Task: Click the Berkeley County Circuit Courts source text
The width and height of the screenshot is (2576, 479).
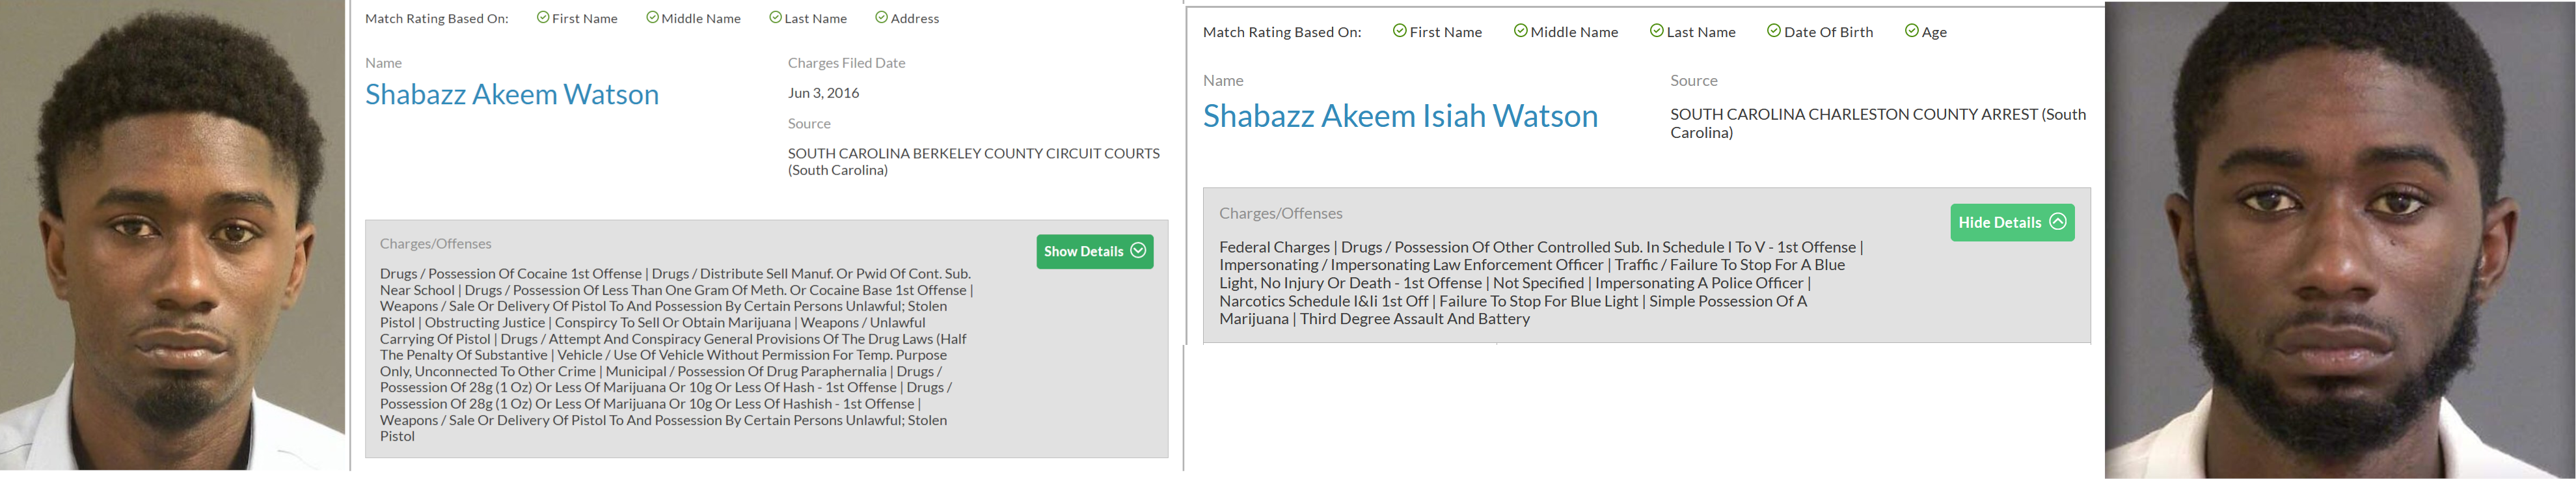Action: tap(973, 161)
